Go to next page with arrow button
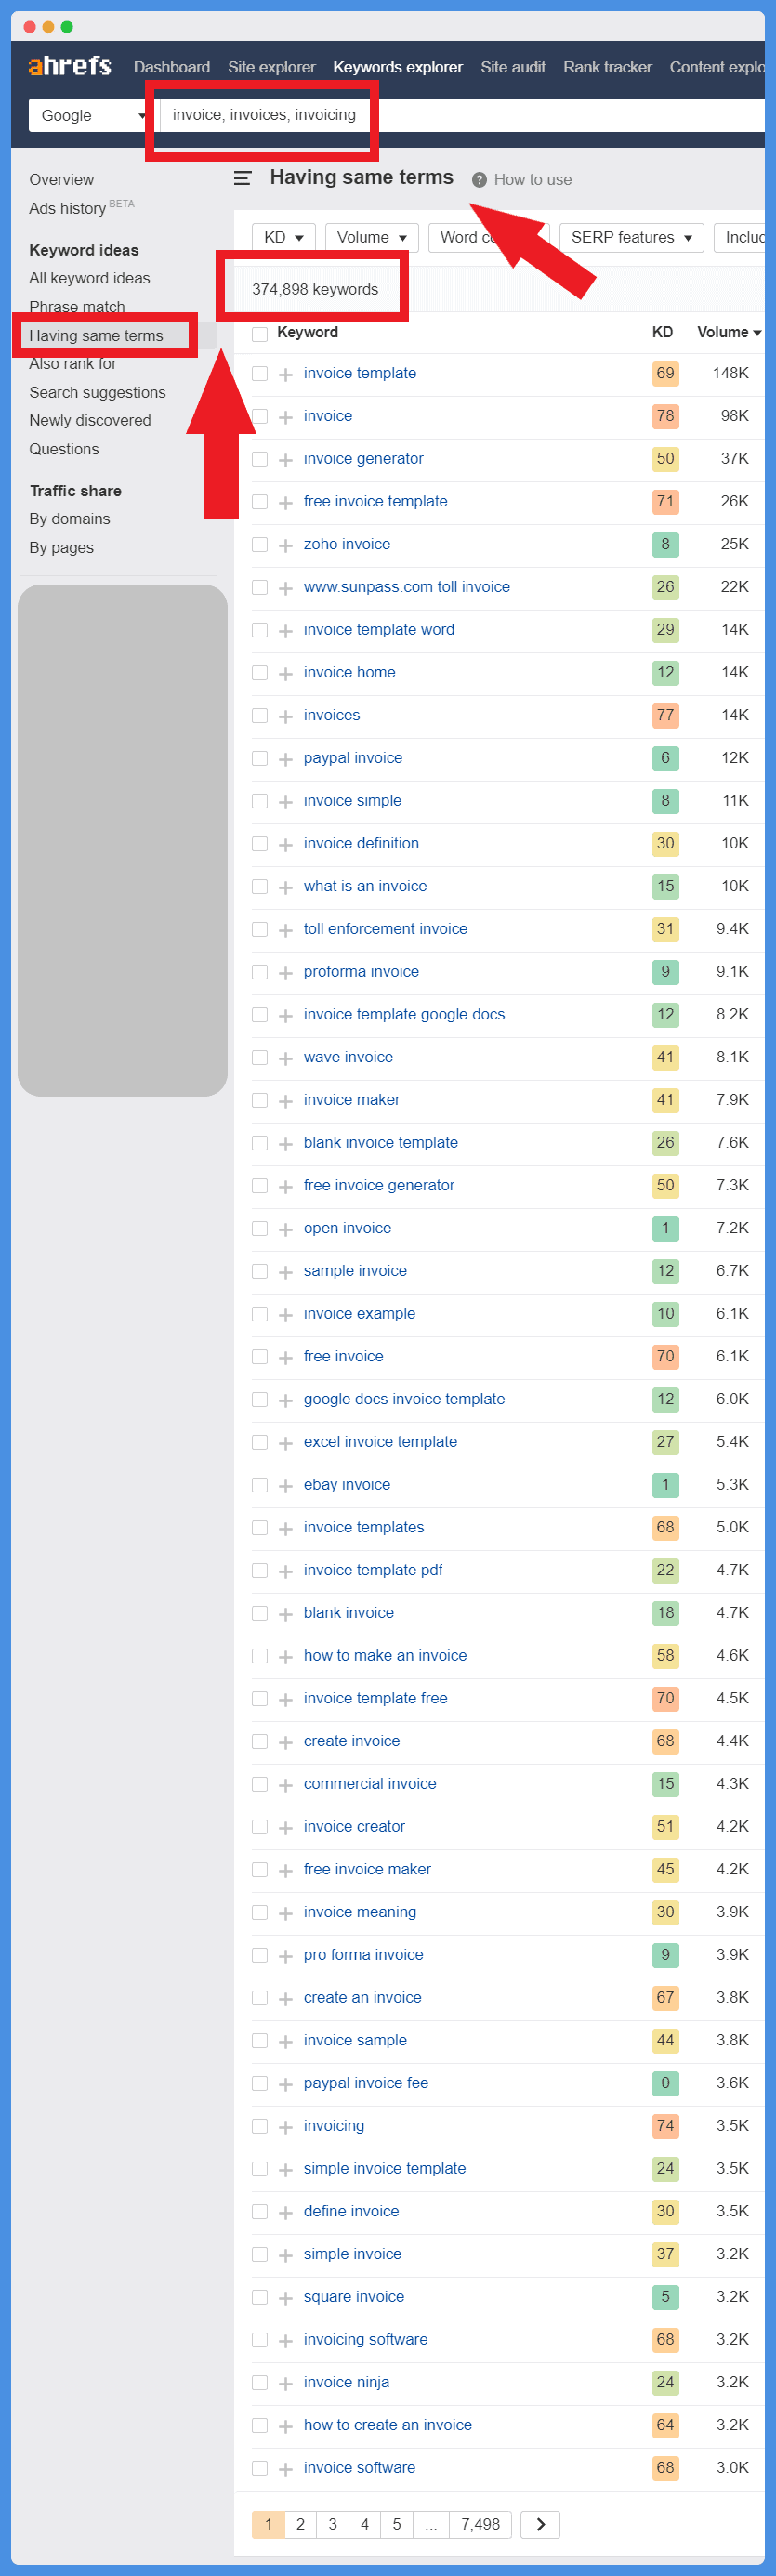Screen dimensions: 776x2576 pos(540,2525)
